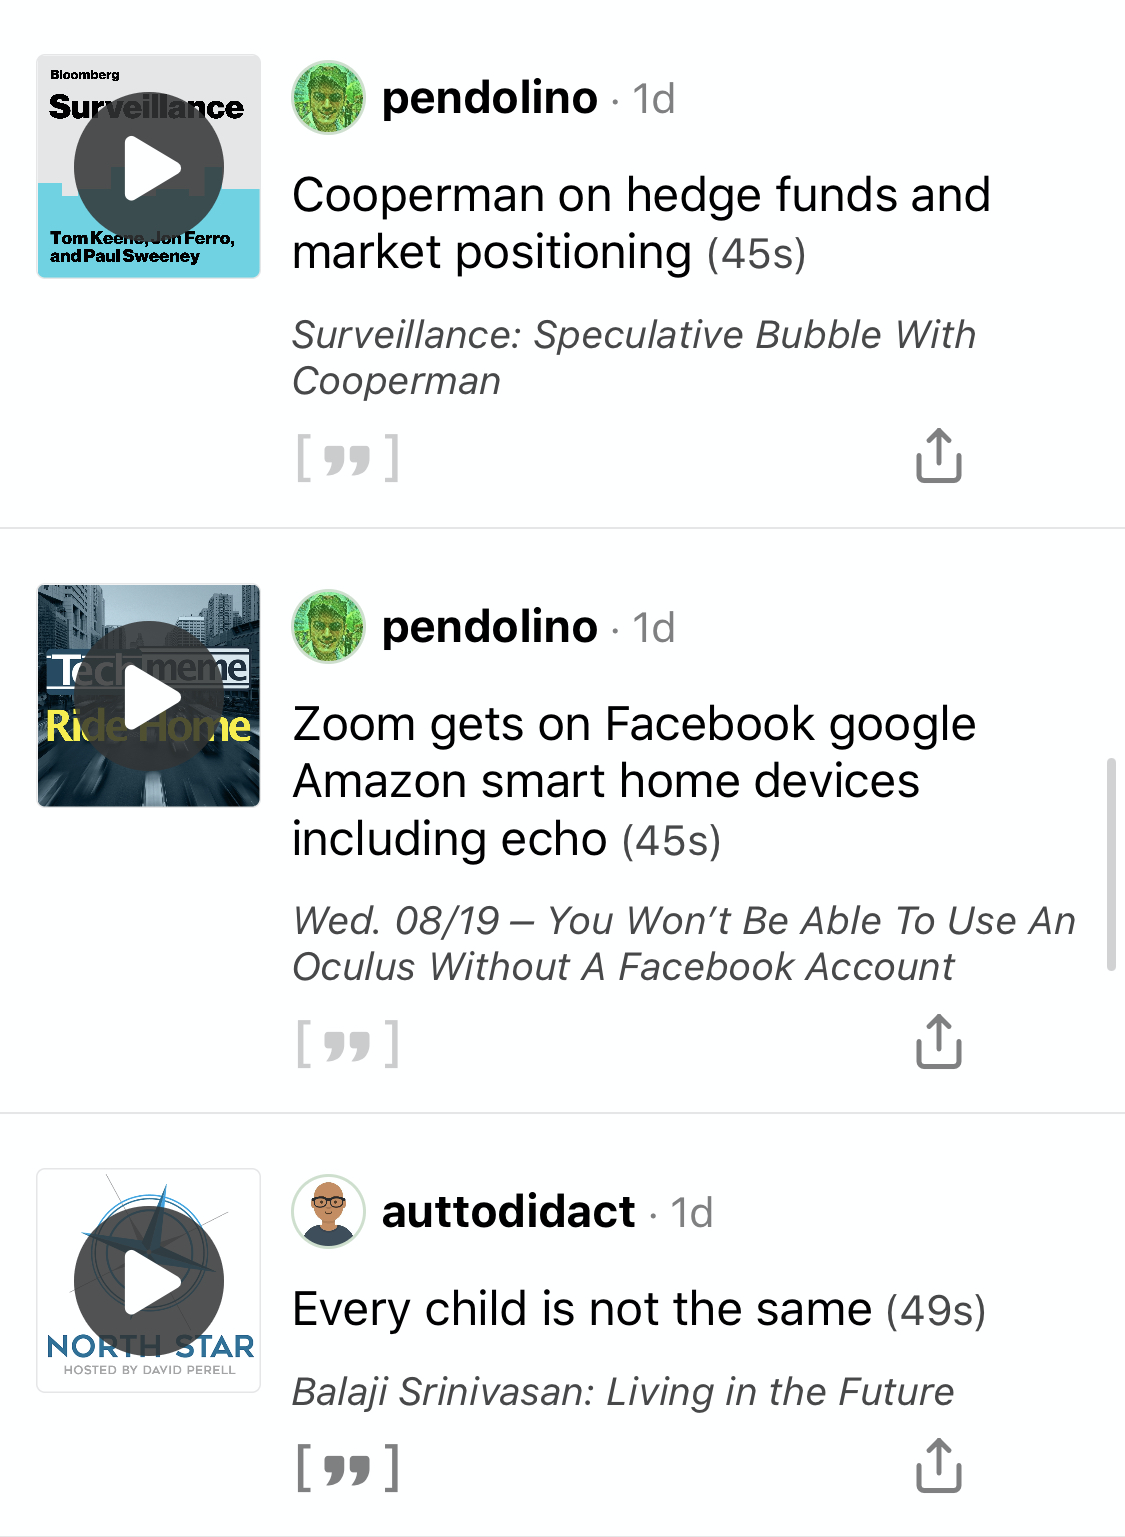
Task: Play the North Star podcast clip
Action: [149, 1280]
